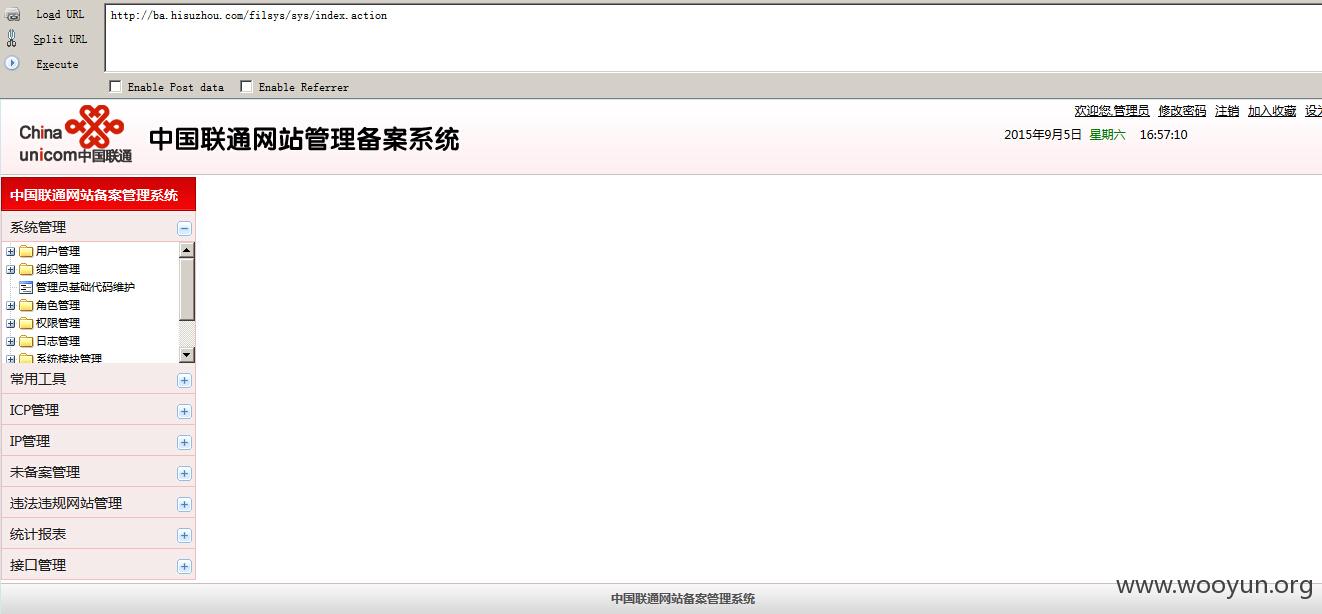Click the tree scrollbar down arrow
Screen dimensions: 1322x614
tap(187, 355)
